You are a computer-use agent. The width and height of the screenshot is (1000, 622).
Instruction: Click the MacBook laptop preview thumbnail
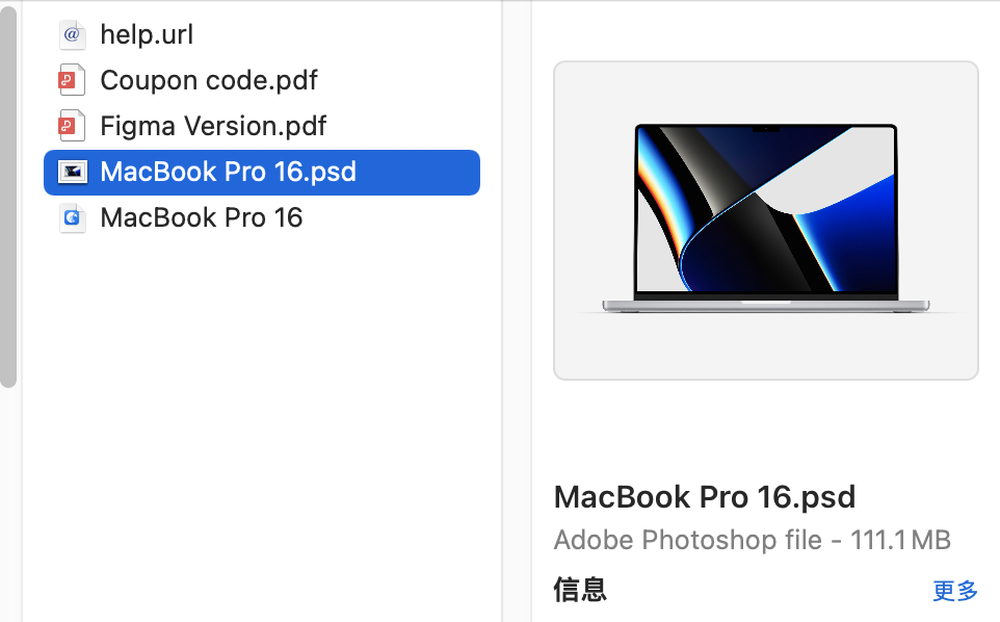[x=766, y=218]
